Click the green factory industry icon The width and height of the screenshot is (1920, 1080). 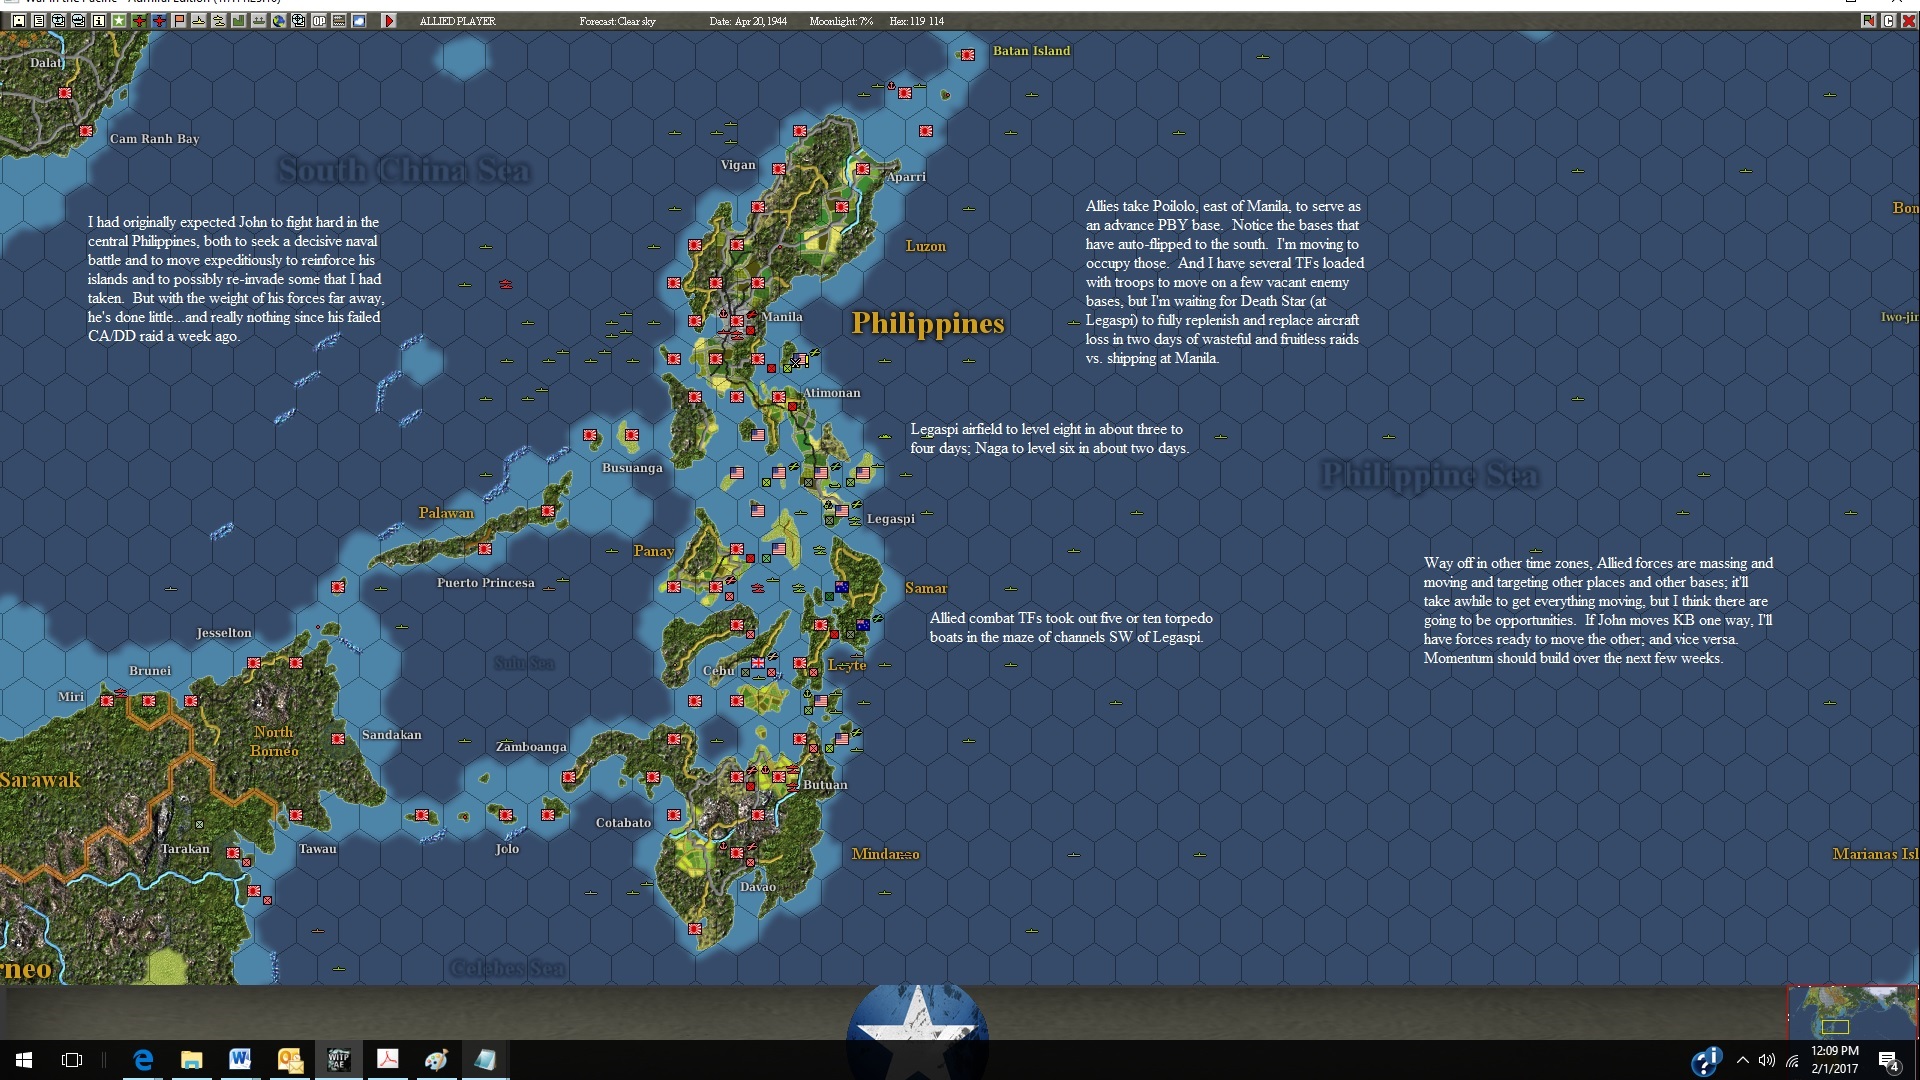tap(239, 20)
